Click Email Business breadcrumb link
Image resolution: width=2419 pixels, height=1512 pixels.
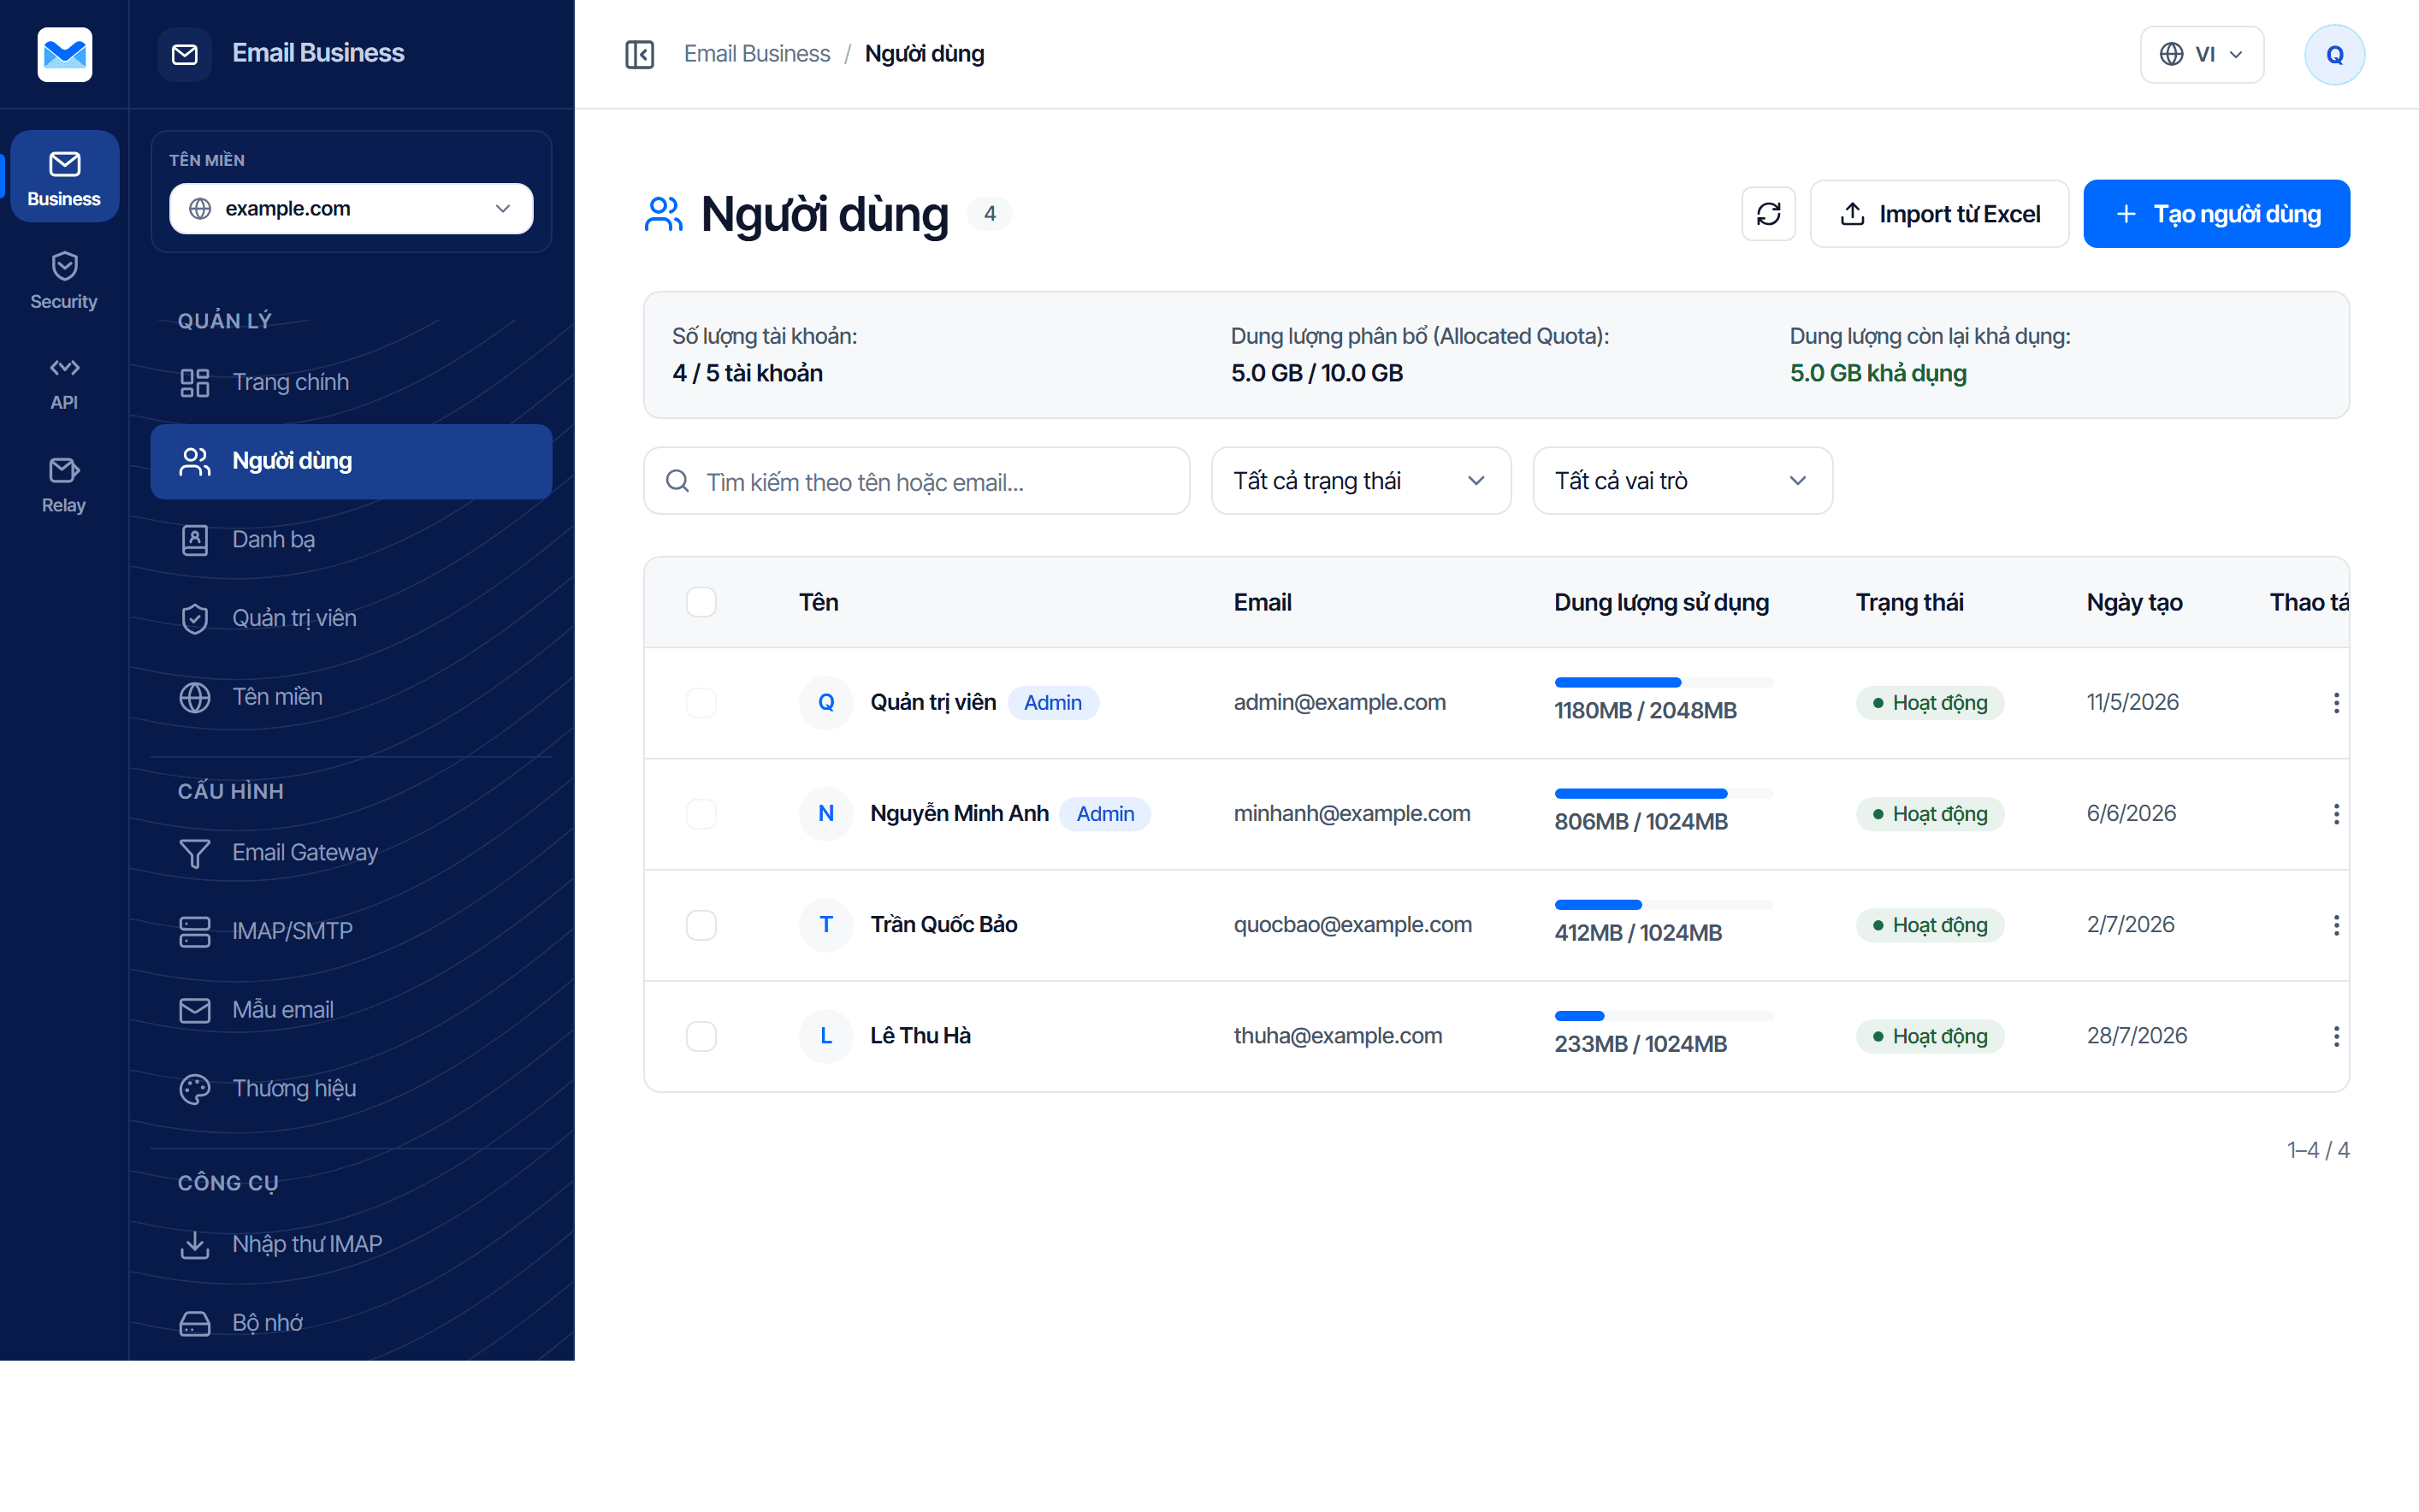coord(756,54)
